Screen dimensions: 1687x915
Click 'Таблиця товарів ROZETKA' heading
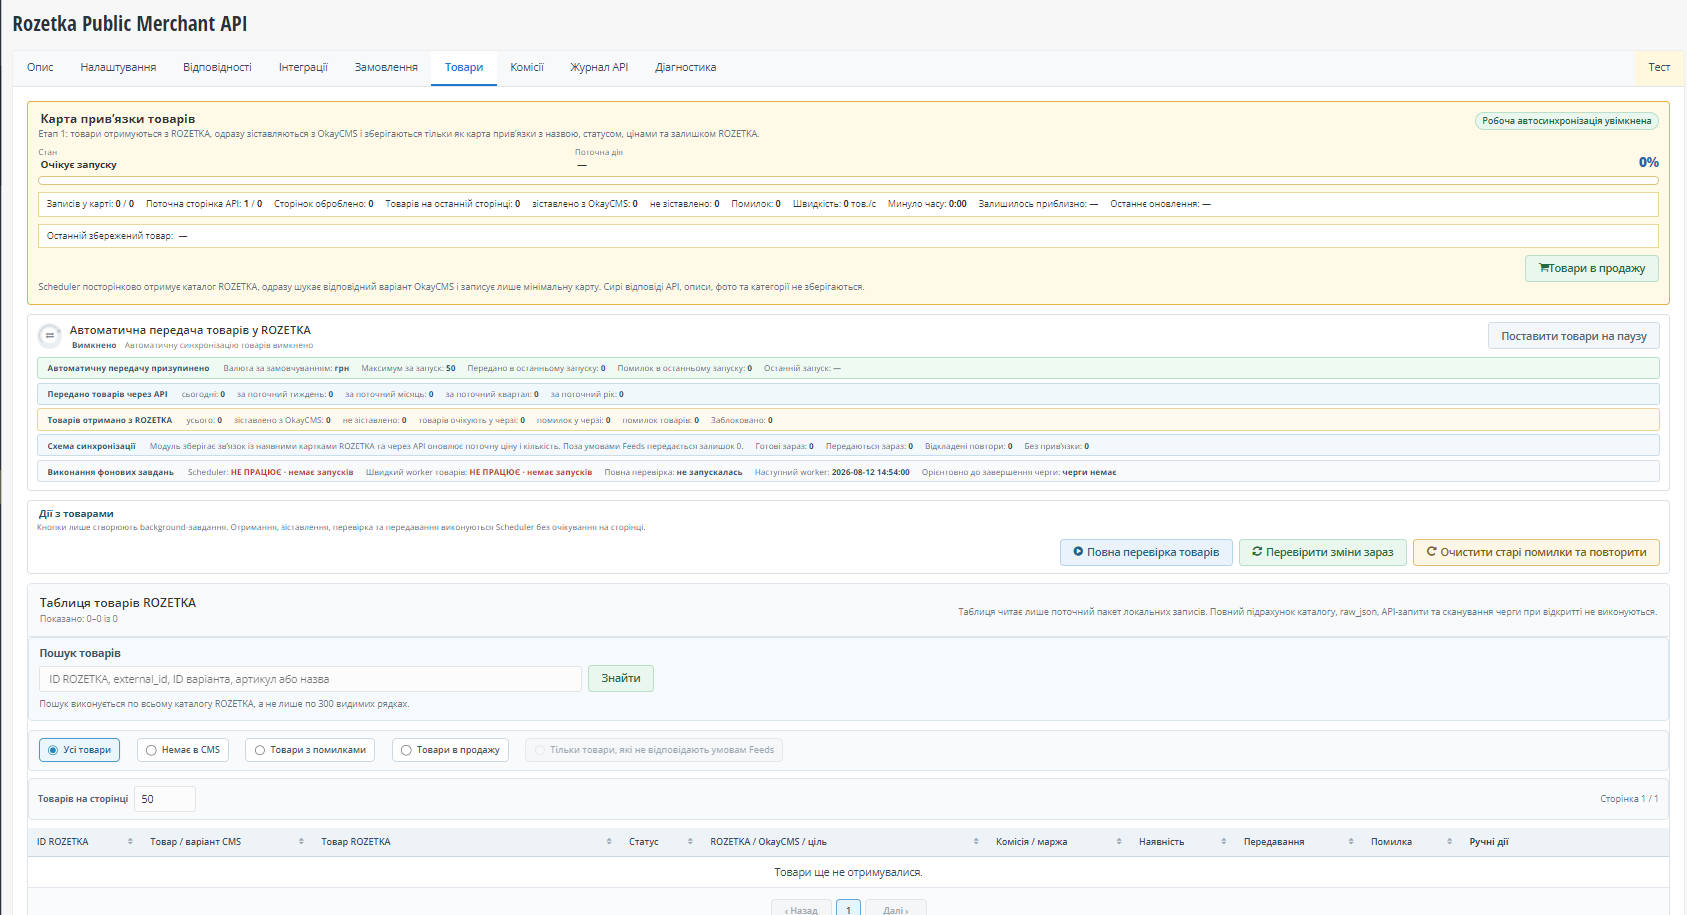click(x=118, y=603)
